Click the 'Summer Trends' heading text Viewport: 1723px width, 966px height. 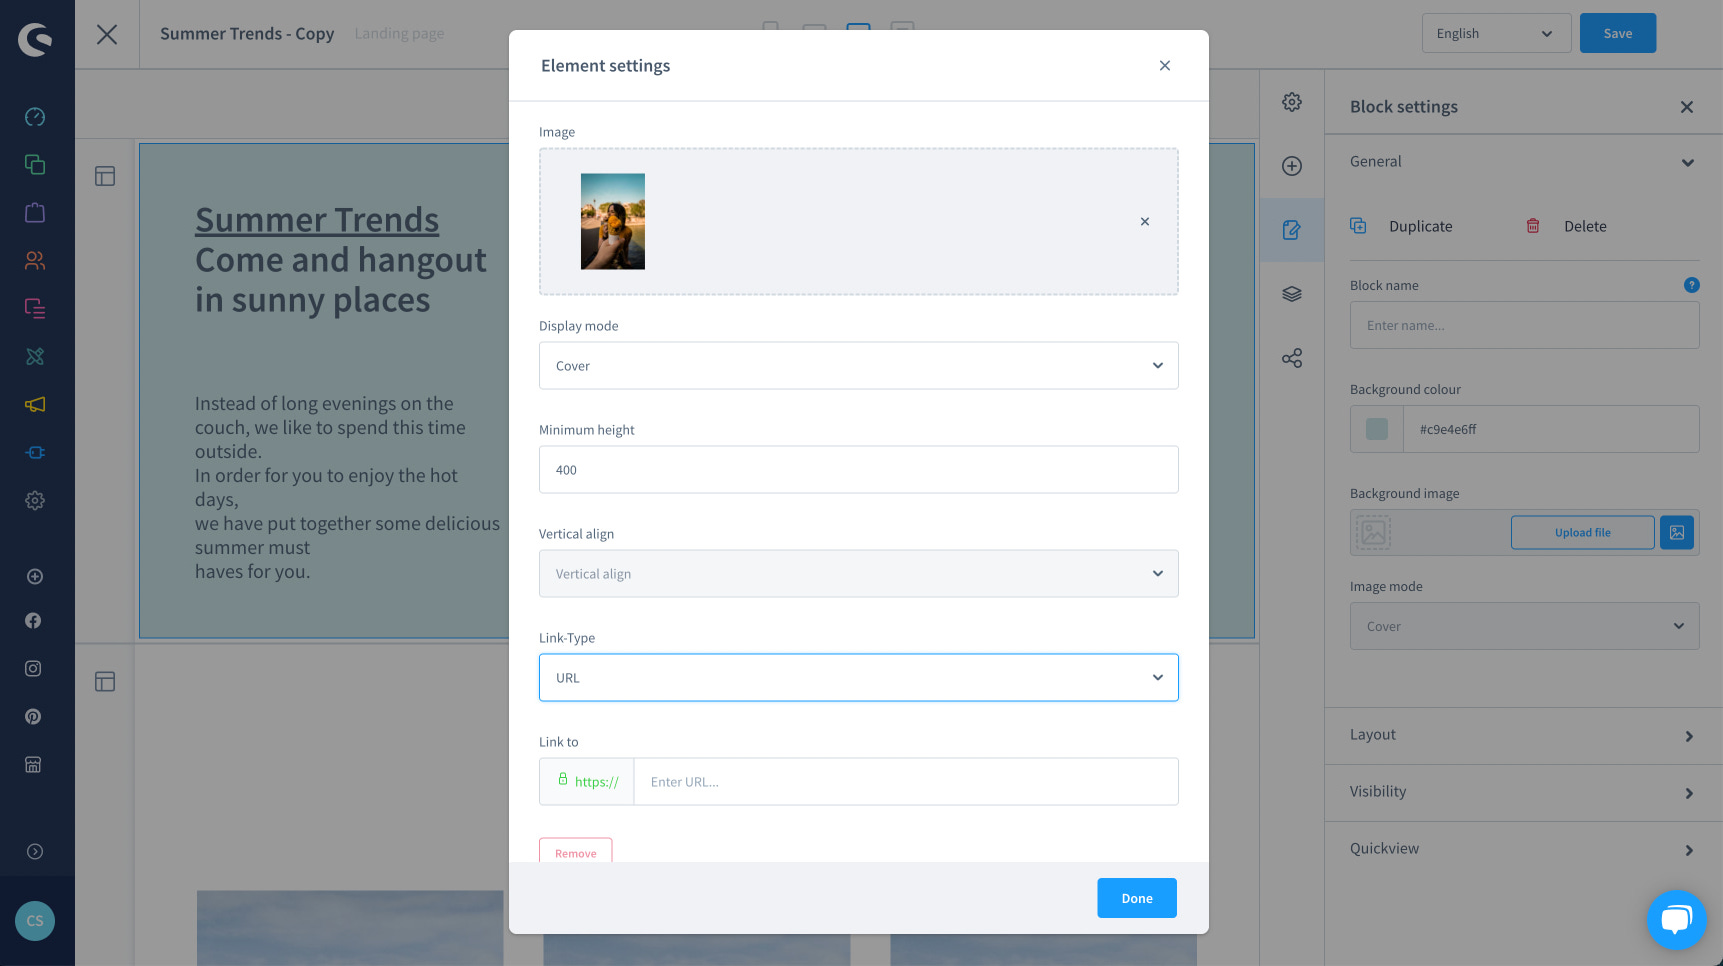[317, 220]
